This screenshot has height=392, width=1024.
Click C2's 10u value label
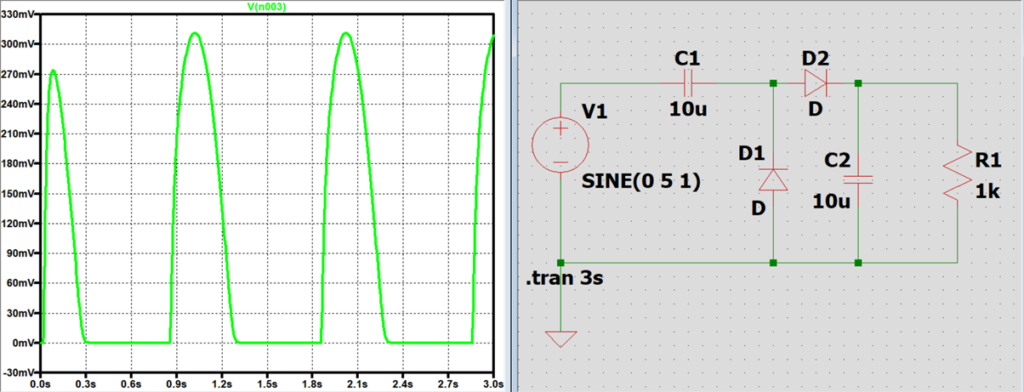pyautogui.click(x=831, y=201)
